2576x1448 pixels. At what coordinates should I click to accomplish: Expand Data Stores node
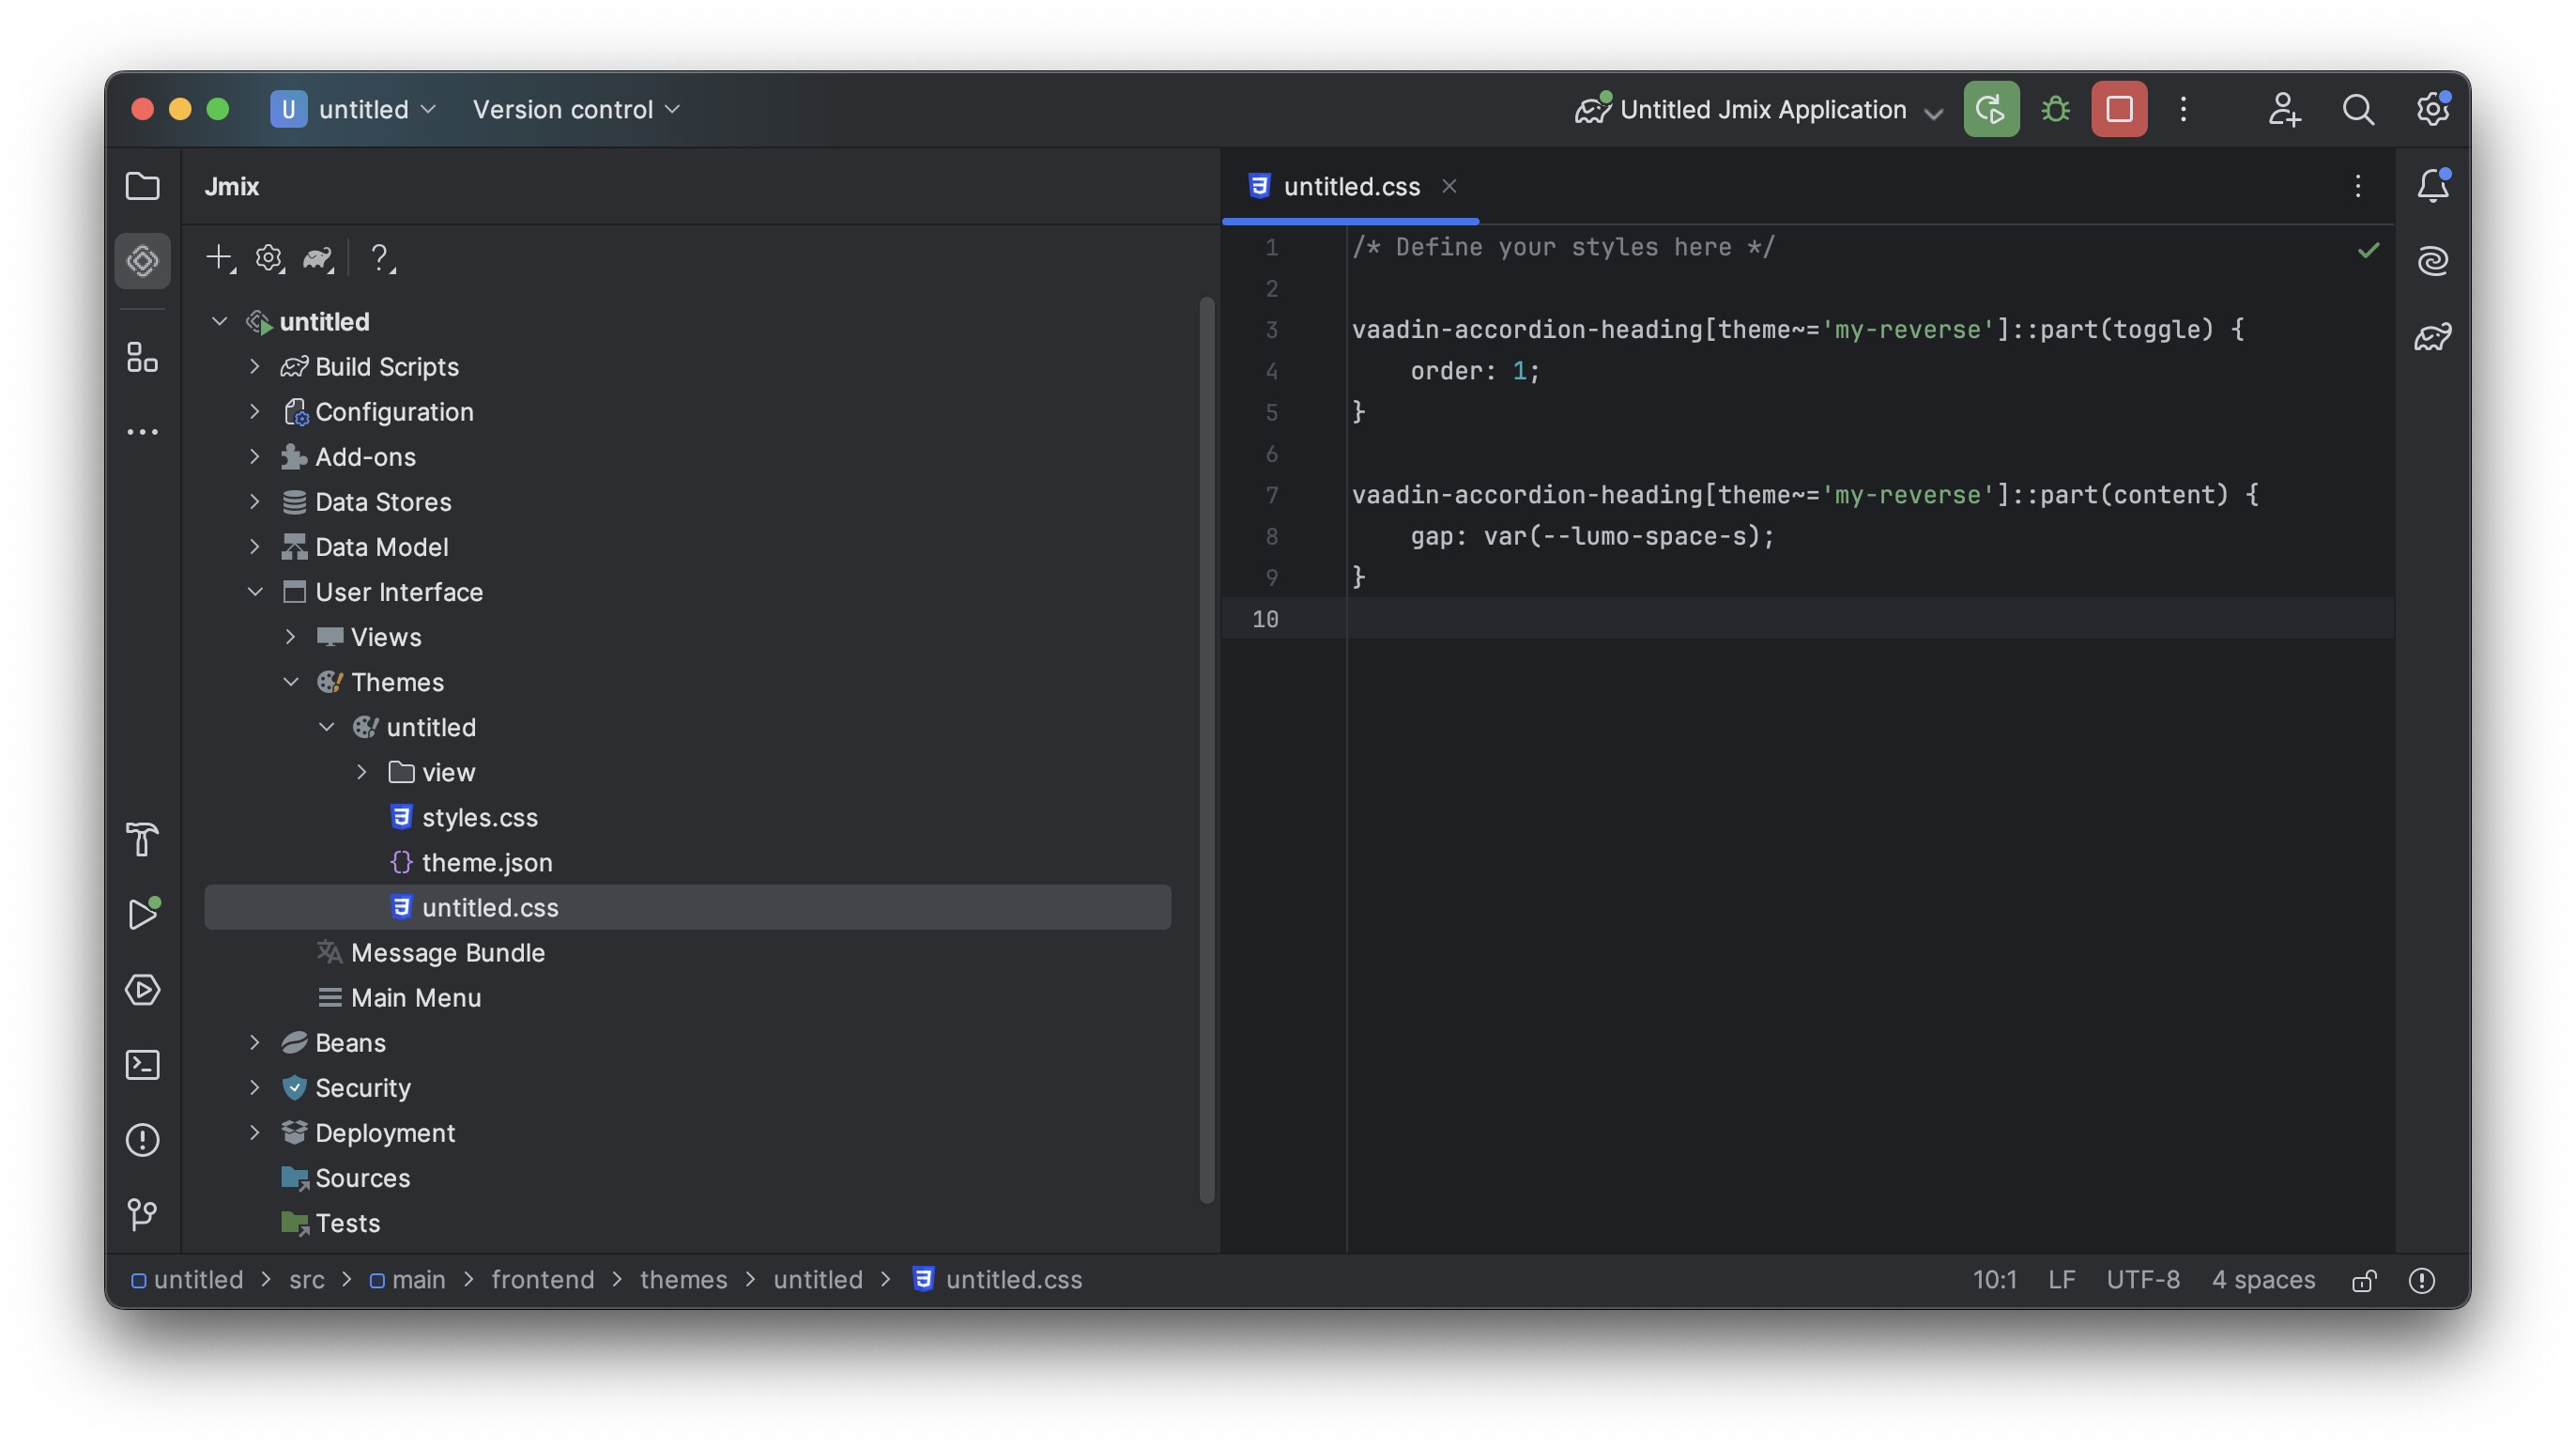[255, 502]
